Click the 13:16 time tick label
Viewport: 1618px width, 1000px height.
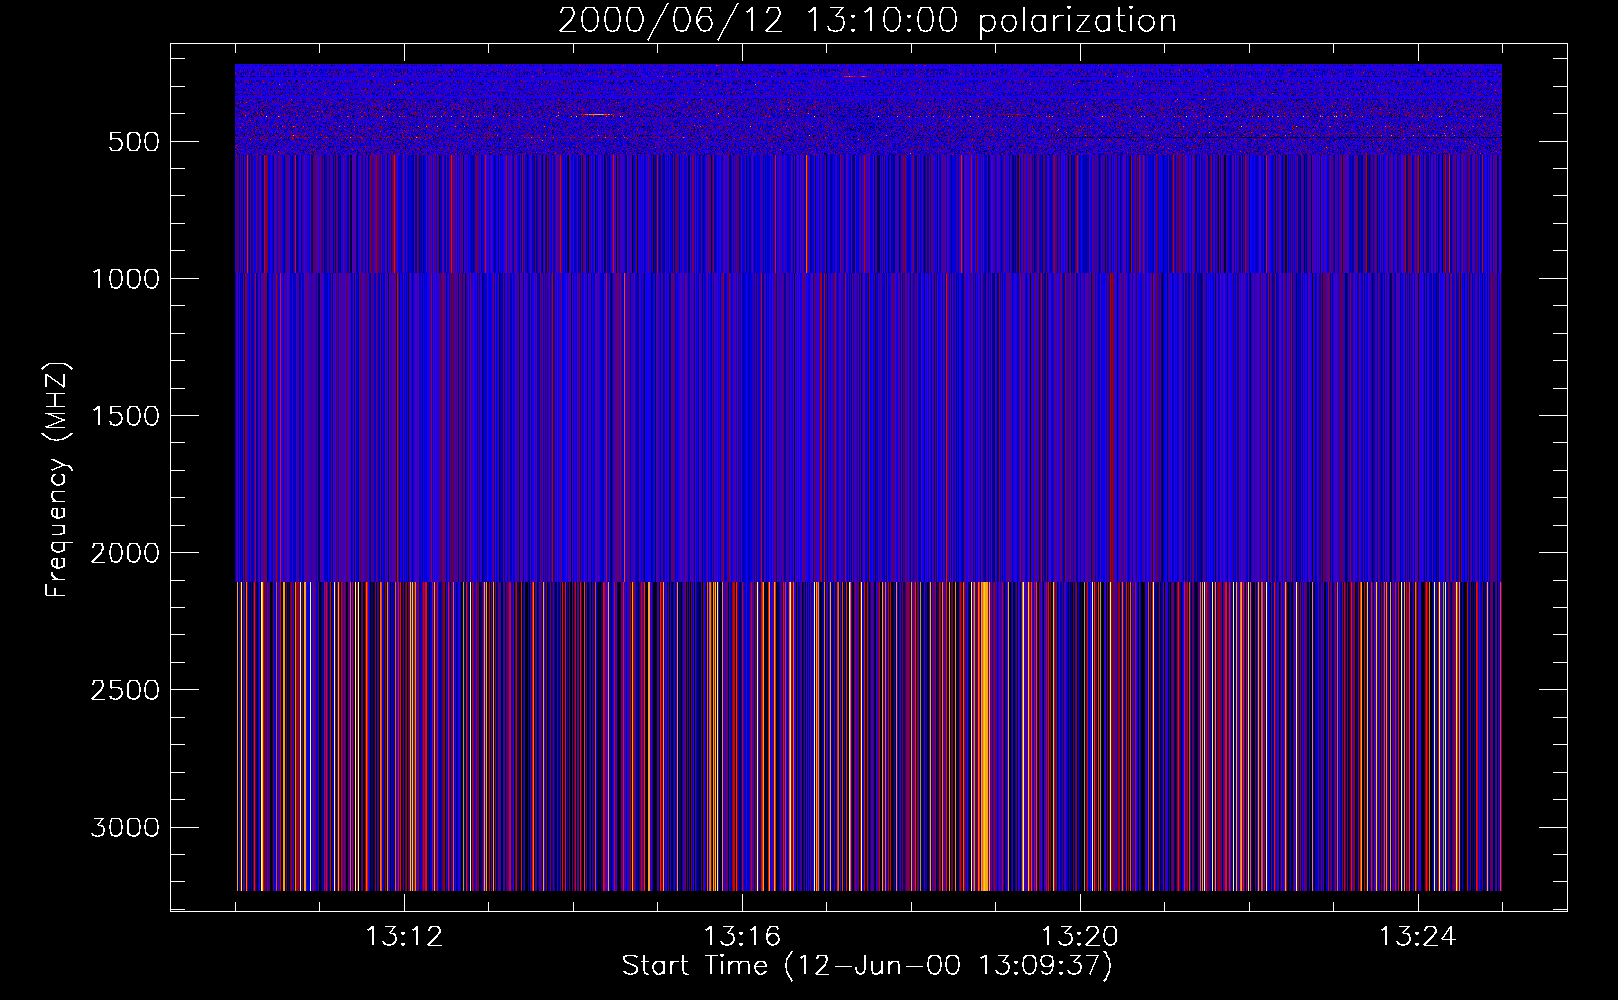[742, 937]
